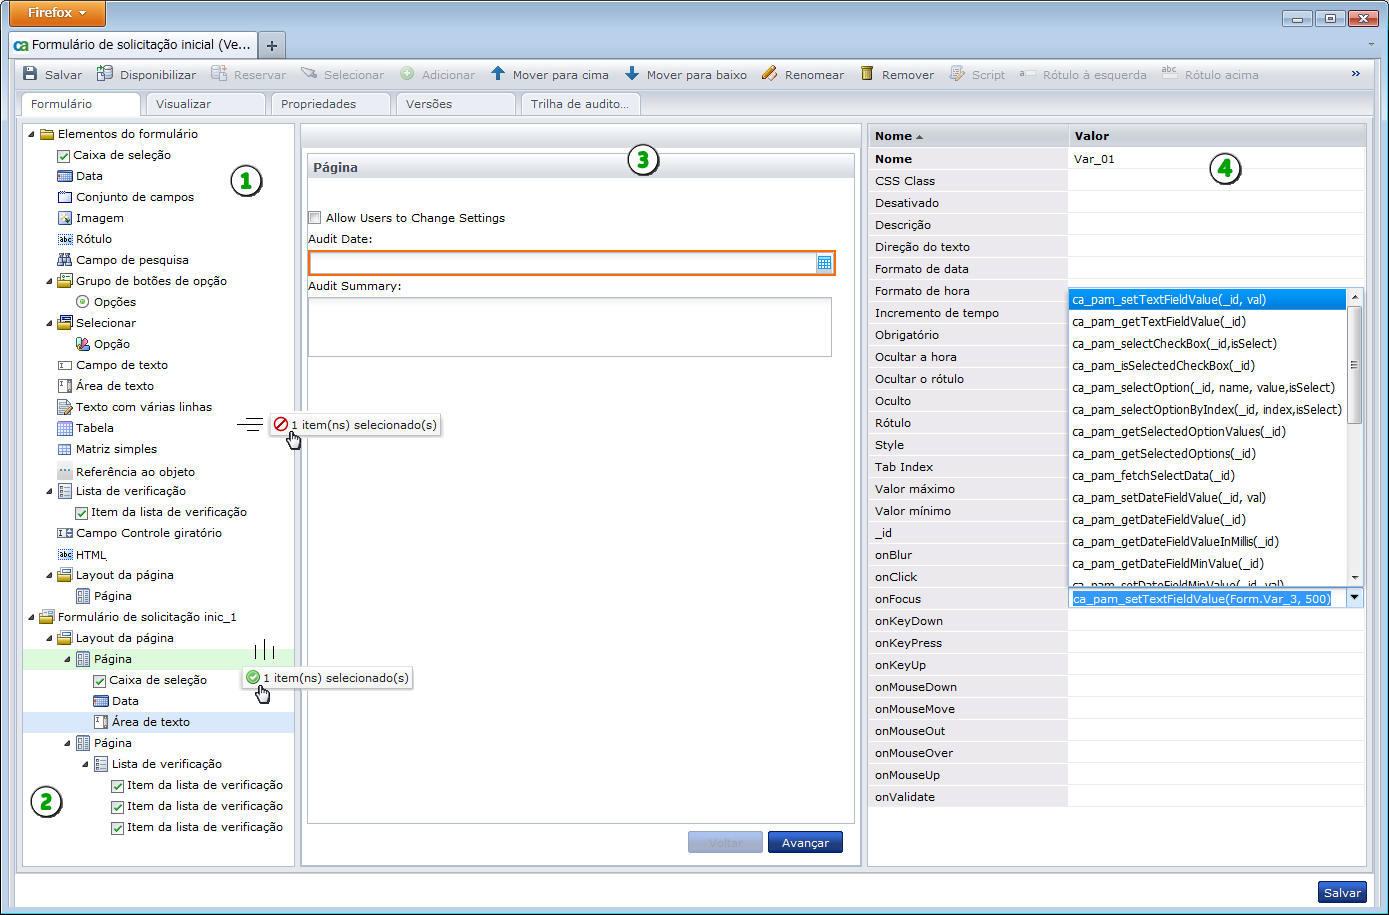The image size is (1389, 915).
Task: Toggle Allow Users to Change Settings checkbox
Action: pos(315,218)
